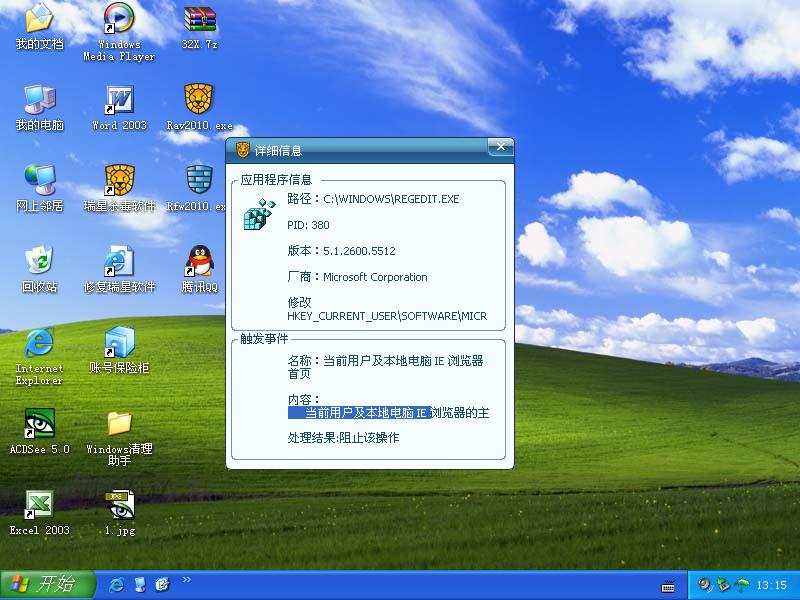Click the lion icon in 详细信息 title bar
This screenshot has height=600, width=800.
point(243,150)
